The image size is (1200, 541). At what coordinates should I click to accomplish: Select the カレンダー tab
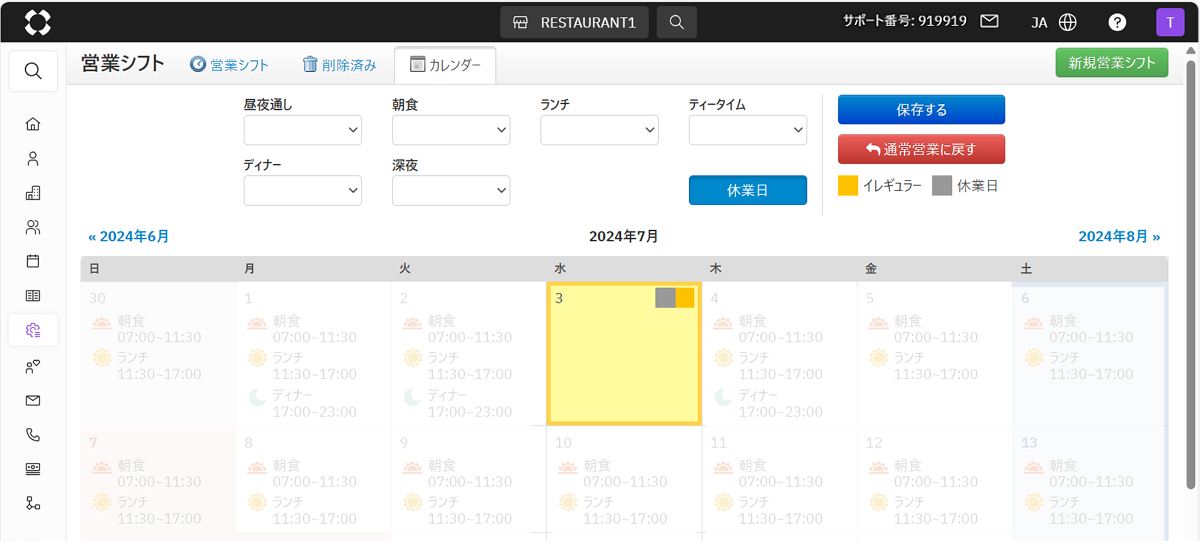point(445,65)
